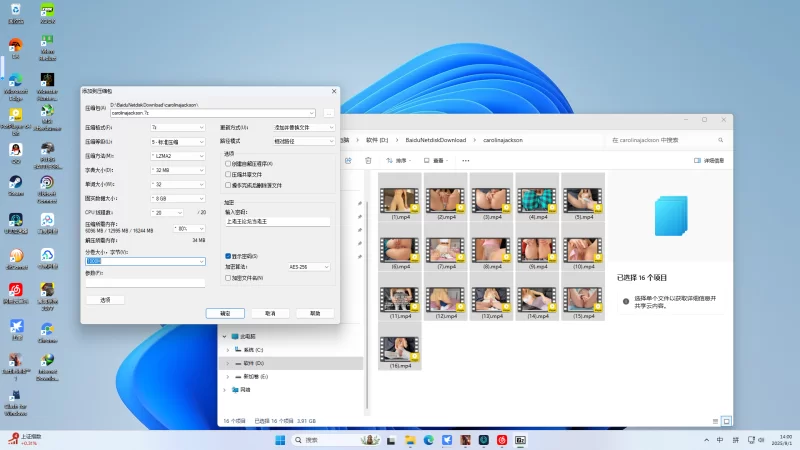Enable the 加密文件名 encrypt file names checkbox
800x450 pixels.
(228, 278)
